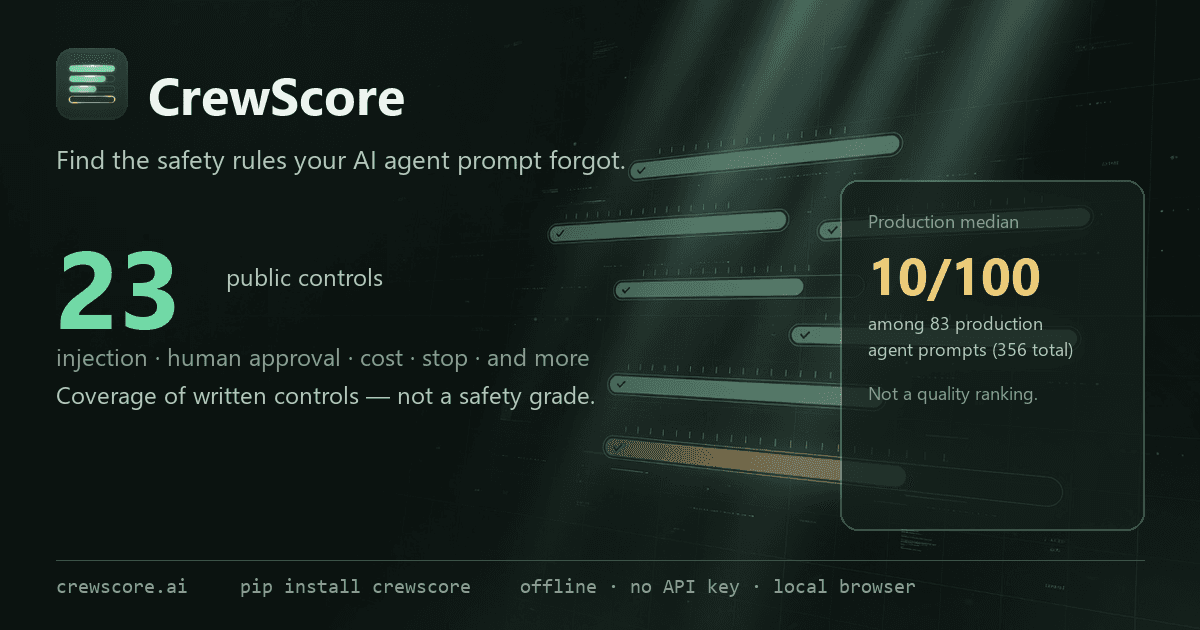Screen dimensions: 1200x630
Task: Click the CrewScore title text
Action: pos(277,98)
